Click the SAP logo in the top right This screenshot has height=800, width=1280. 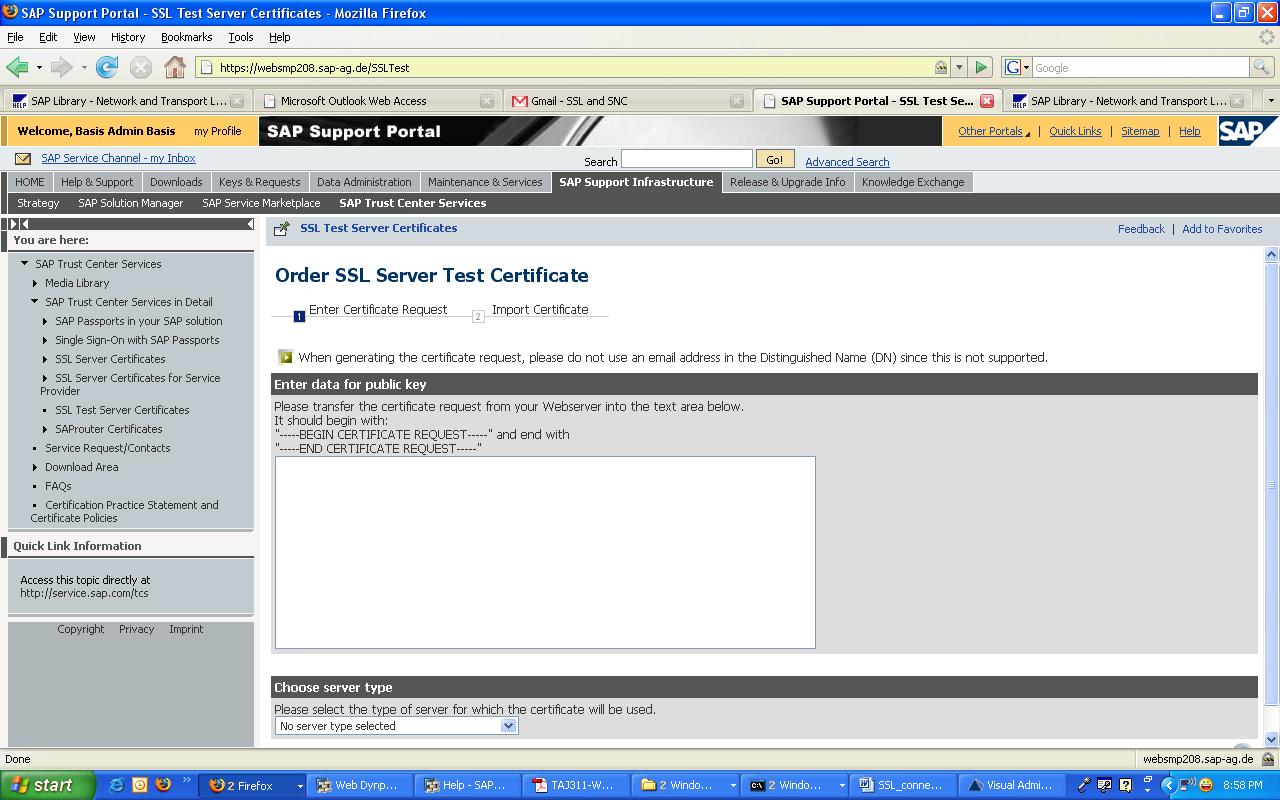click(1247, 130)
